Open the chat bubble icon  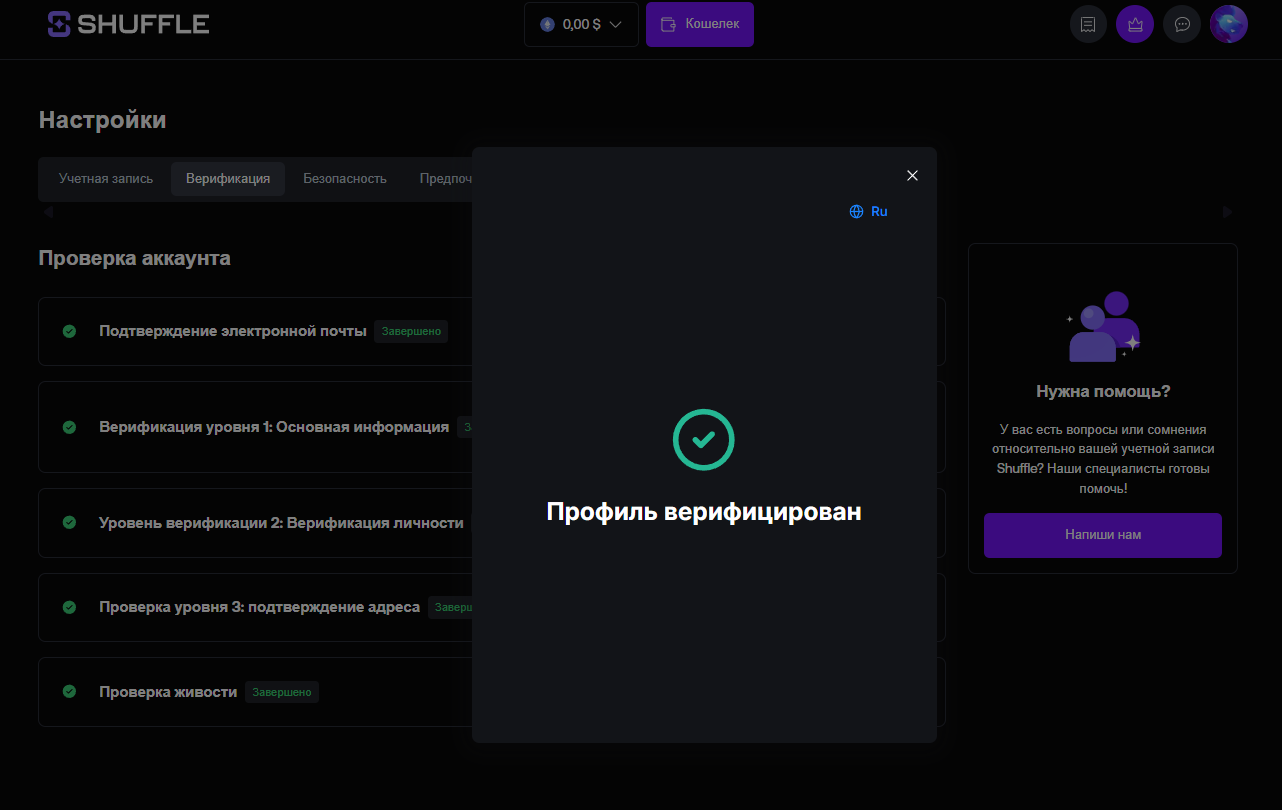(x=1182, y=24)
